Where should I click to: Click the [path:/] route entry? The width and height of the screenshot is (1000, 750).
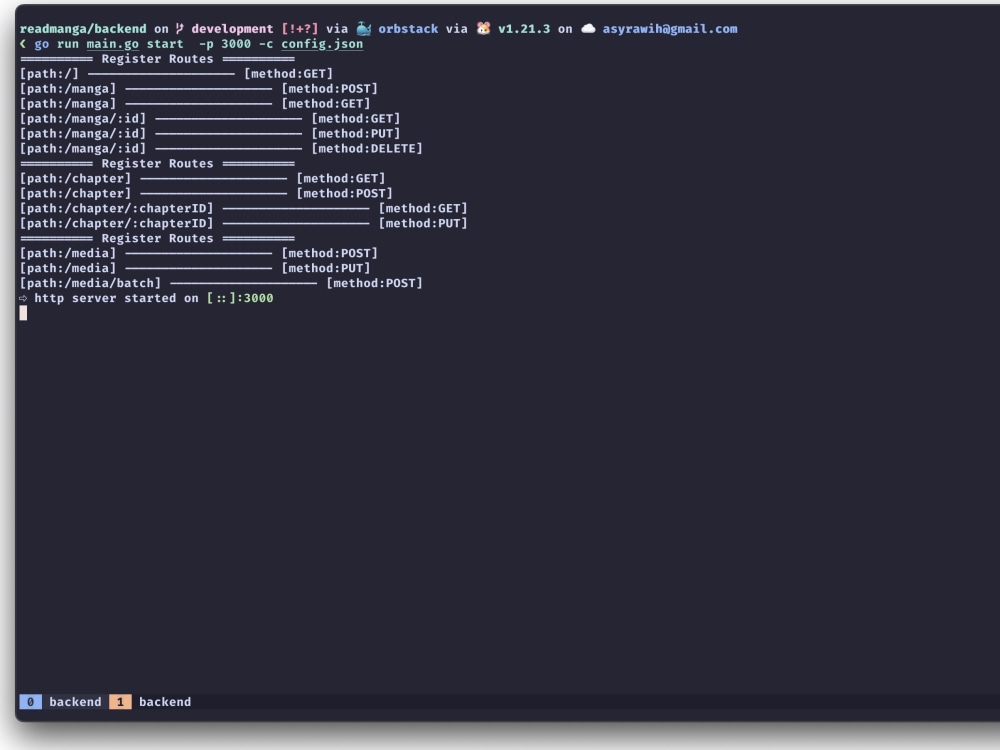pos(49,73)
